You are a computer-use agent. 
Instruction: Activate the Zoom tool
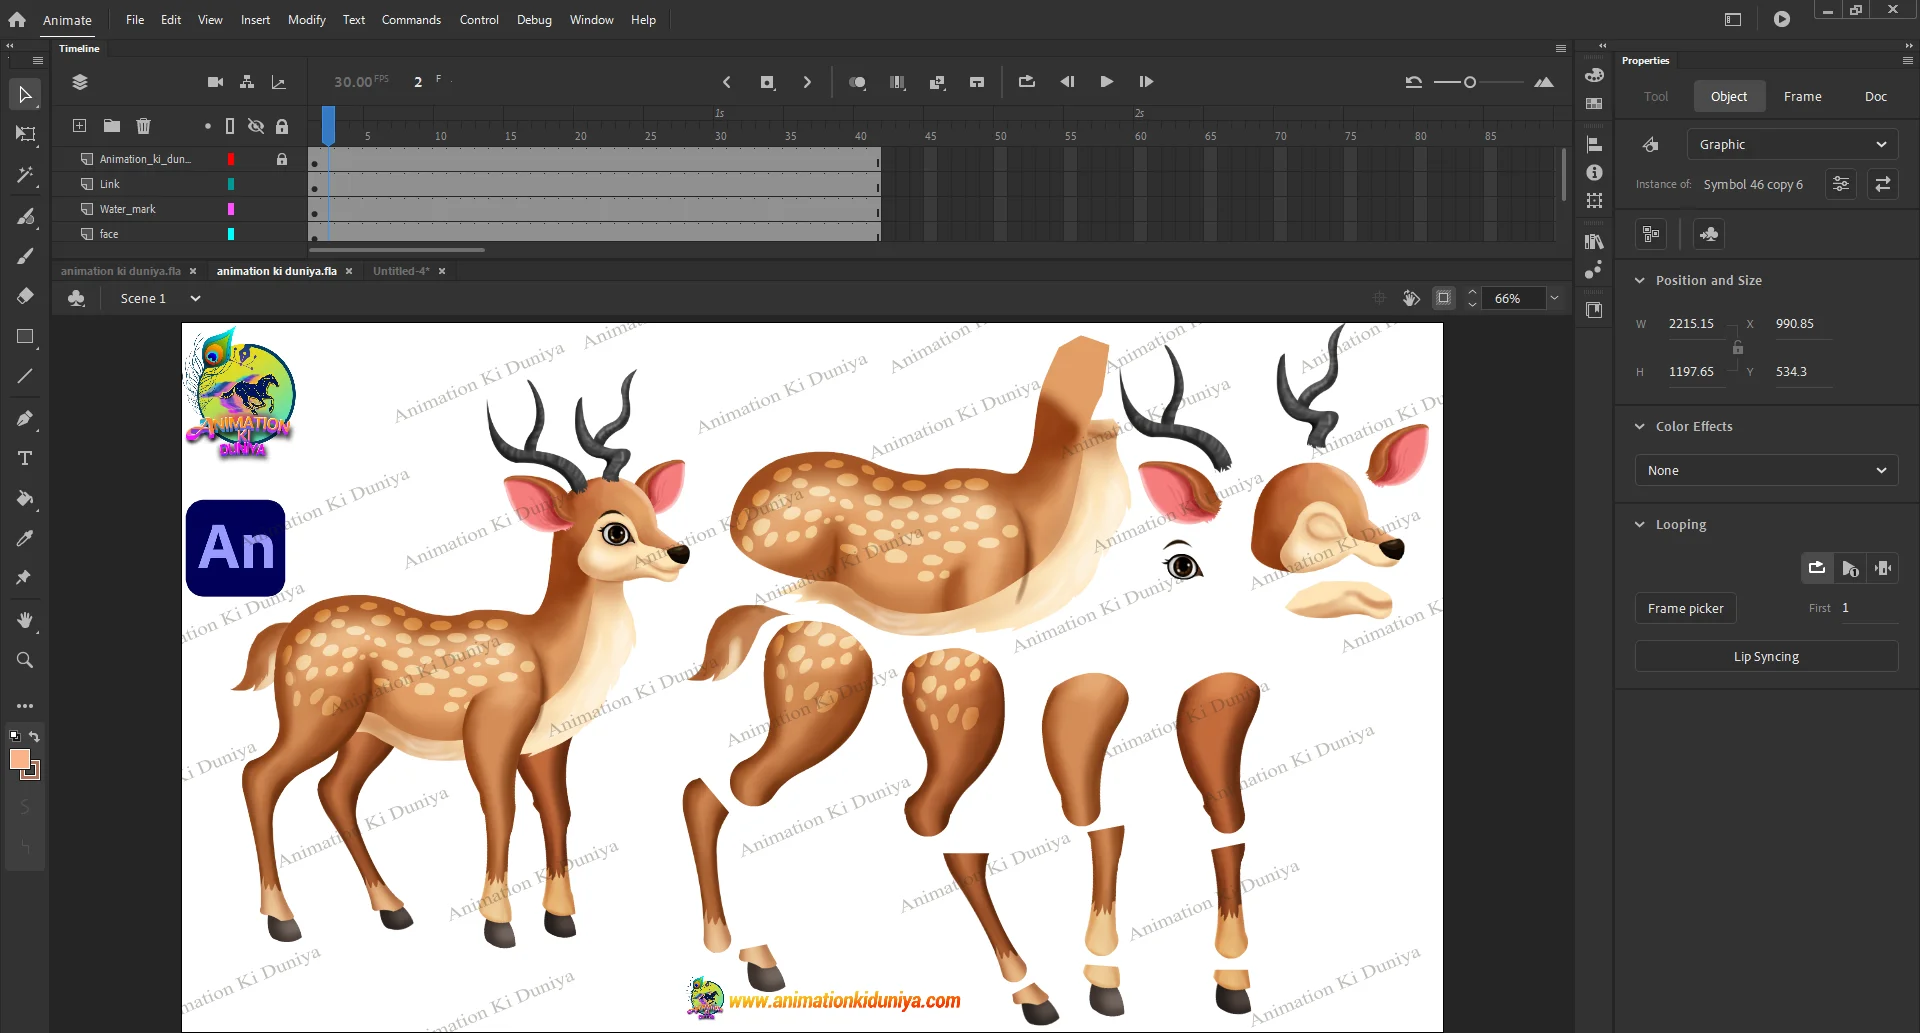tap(25, 660)
